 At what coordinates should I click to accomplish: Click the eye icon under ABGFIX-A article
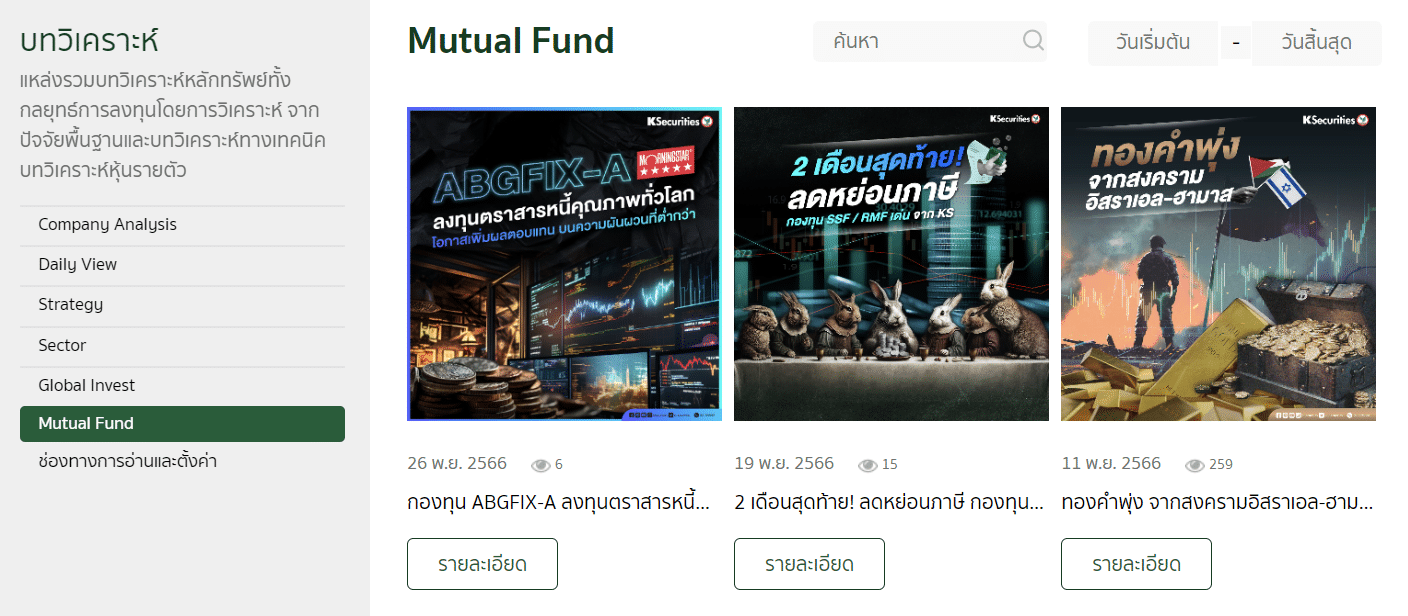coord(541,465)
